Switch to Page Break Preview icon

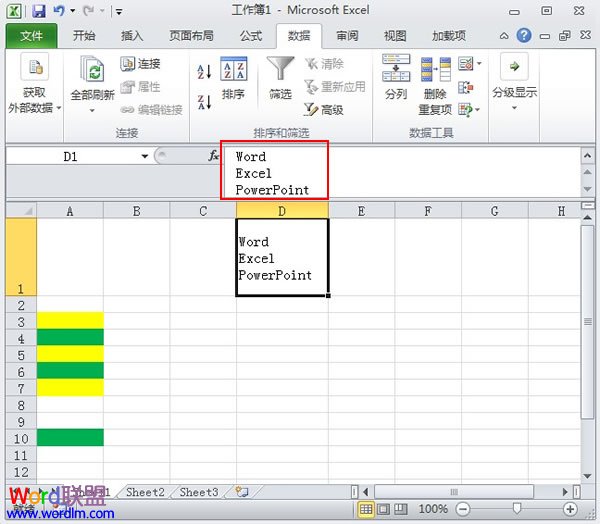coord(401,509)
